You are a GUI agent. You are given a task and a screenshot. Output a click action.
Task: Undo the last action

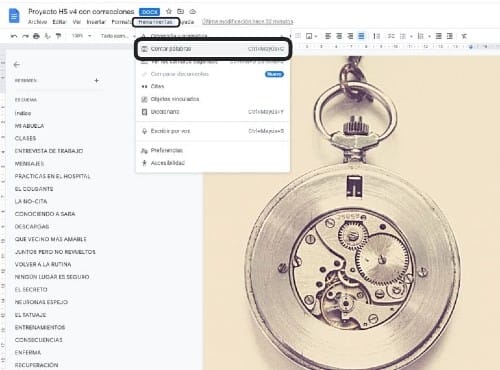point(14,36)
